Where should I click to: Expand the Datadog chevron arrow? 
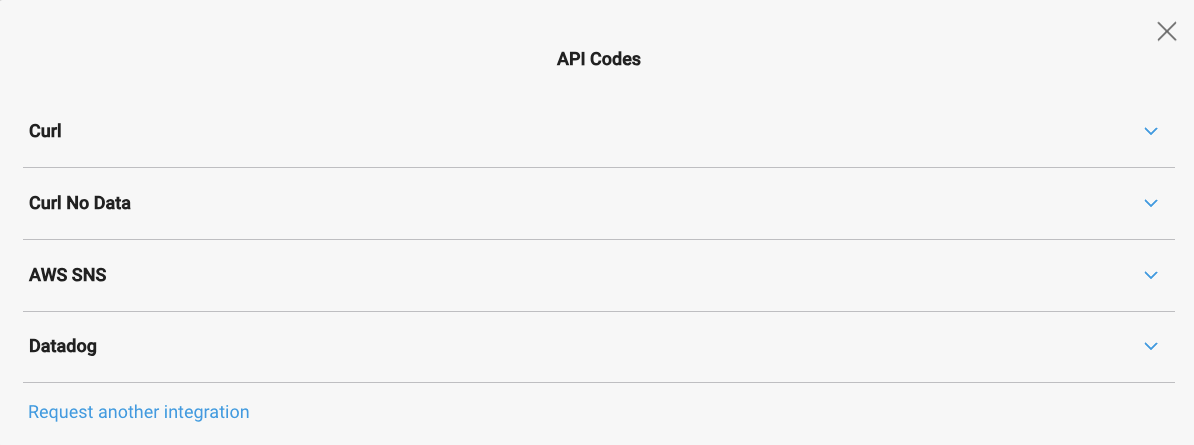(1151, 347)
